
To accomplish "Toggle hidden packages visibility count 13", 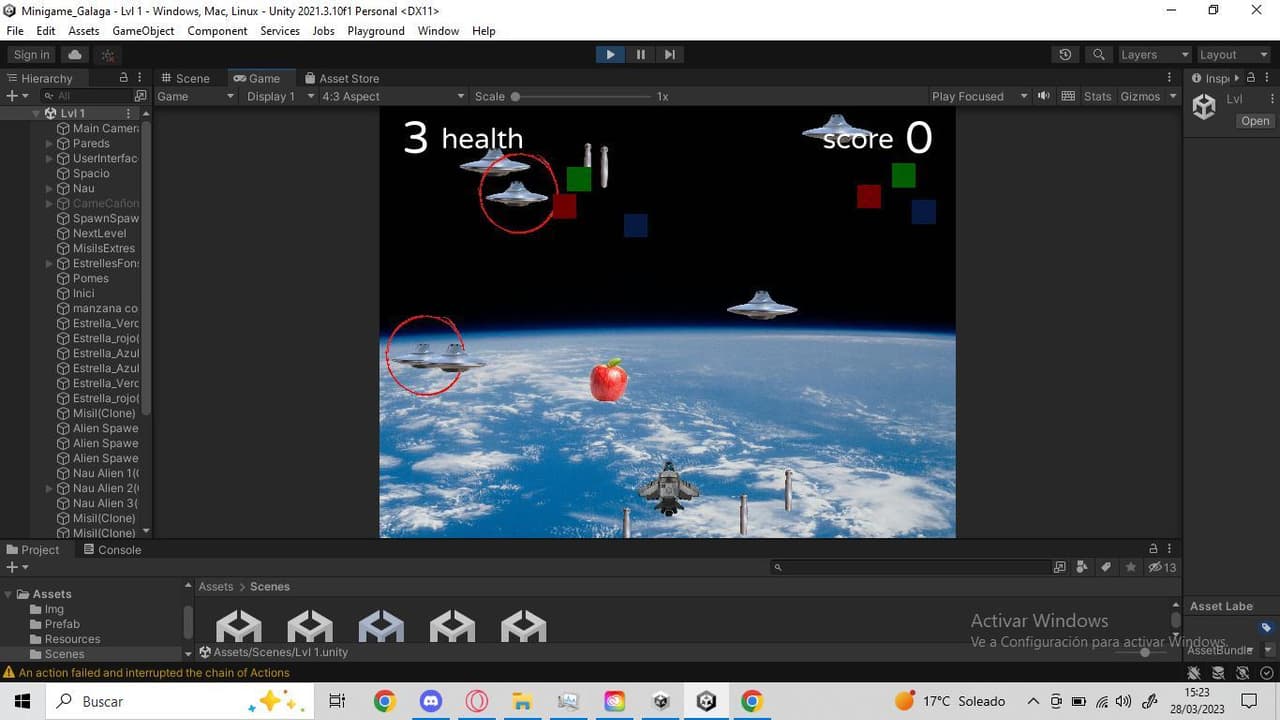I will (1162, 567).
